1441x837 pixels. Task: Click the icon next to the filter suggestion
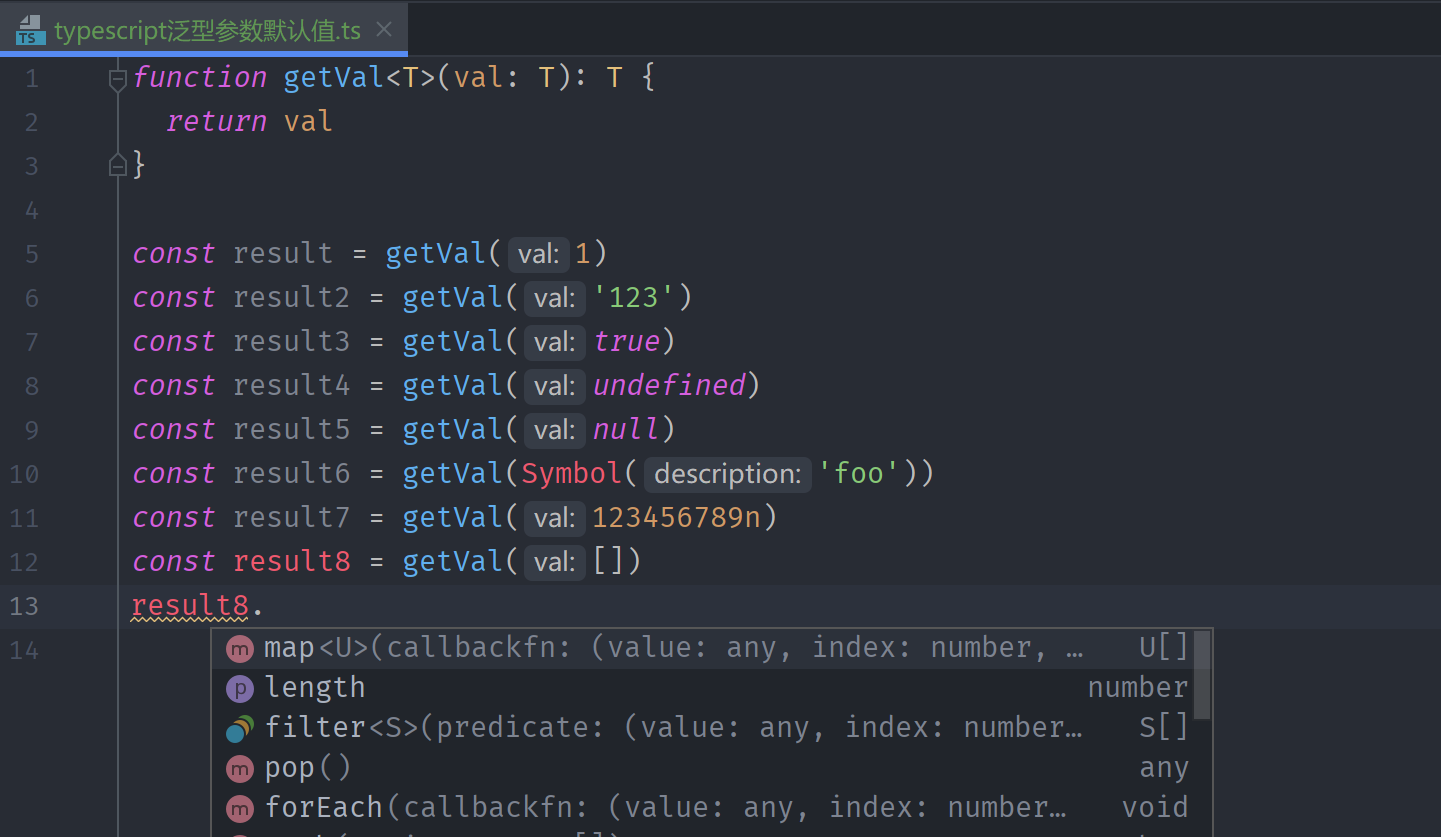239,727
